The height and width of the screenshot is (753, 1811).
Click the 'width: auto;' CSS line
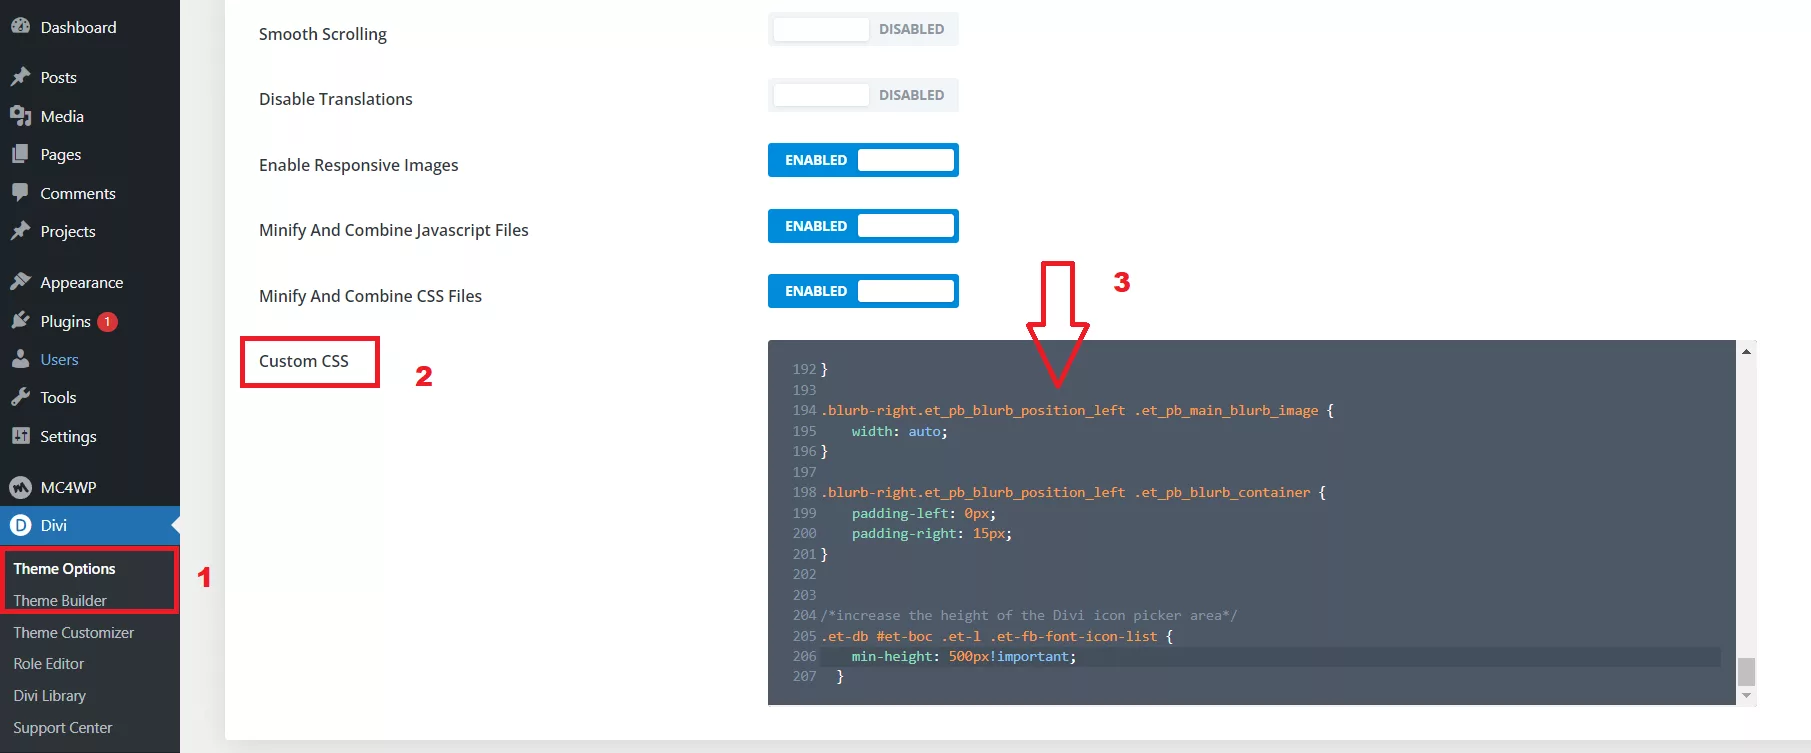[x=899, y=431]
